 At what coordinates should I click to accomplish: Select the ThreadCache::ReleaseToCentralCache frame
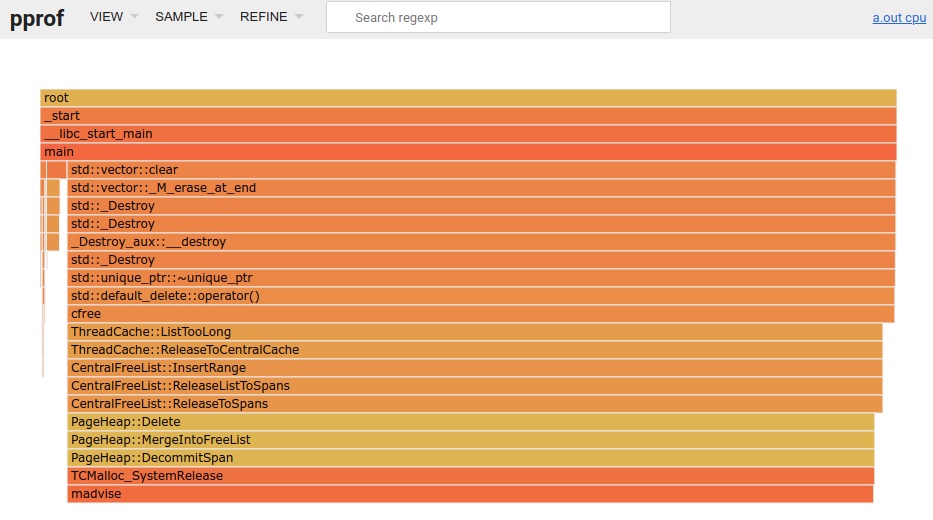(475, 350)
